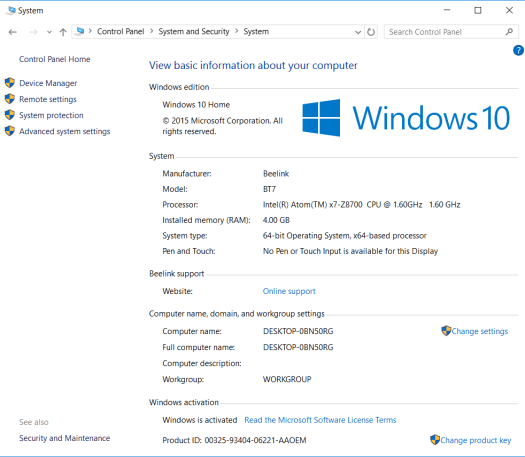Click manufacturer value 'Beelink'
Screen dimensions: 525x457
(x=276, y=173)
